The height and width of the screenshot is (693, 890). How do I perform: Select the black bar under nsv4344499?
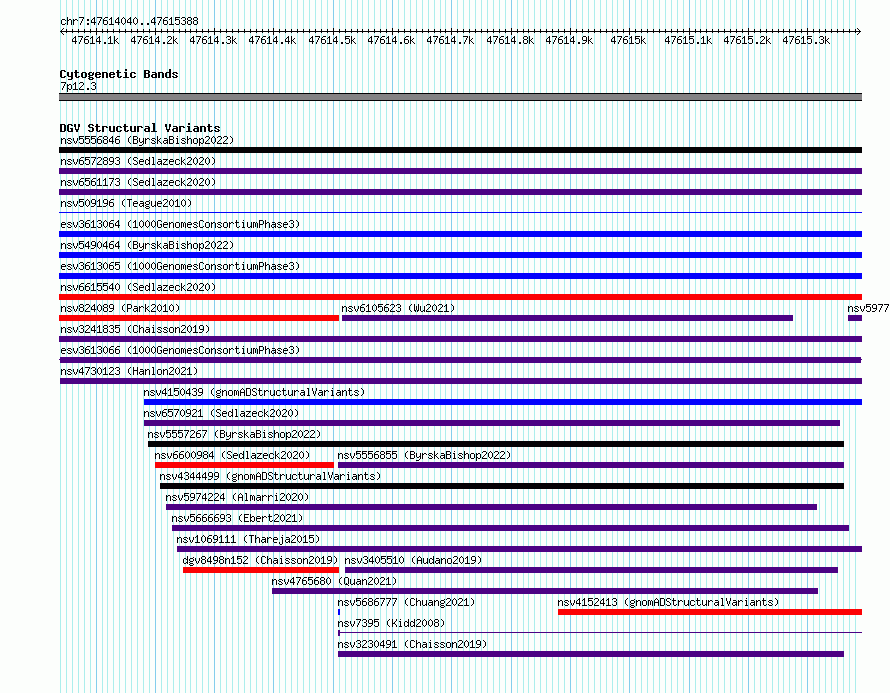502,486
